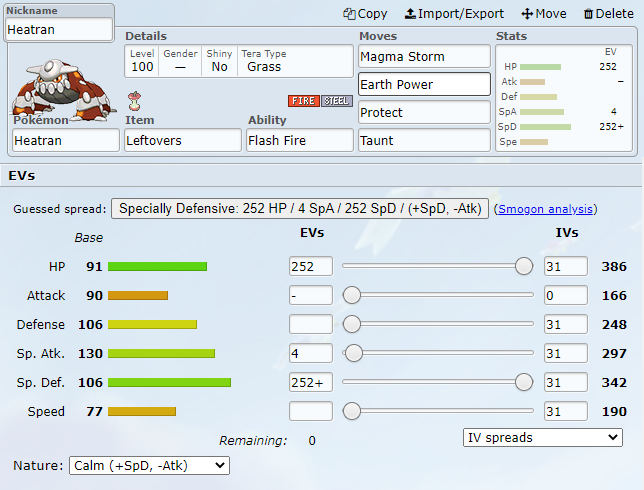Select the Magma Storm move field

tap(424, 56)
